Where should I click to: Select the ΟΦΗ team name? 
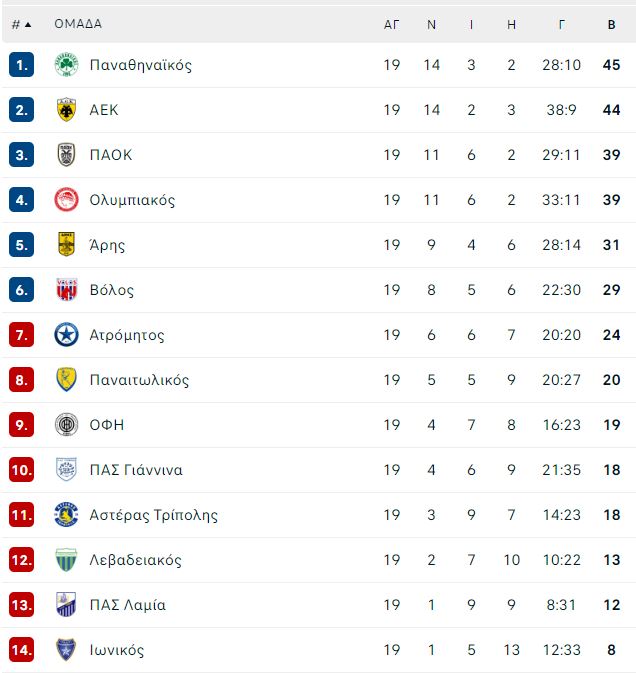point(107,425)
